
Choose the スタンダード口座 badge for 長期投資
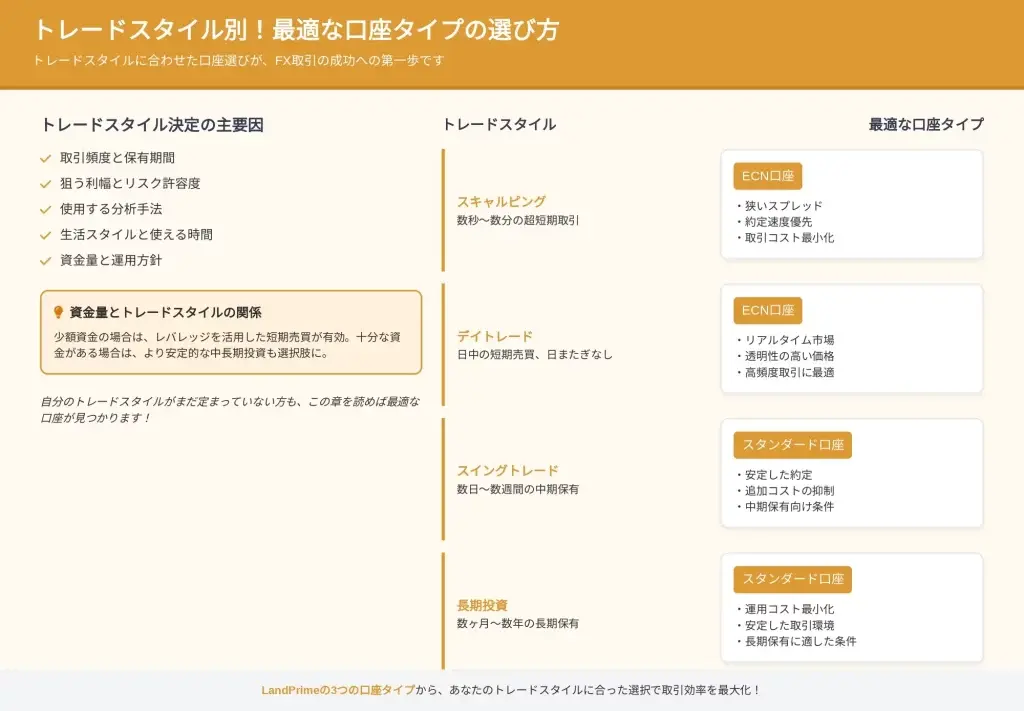(x=792, y=579)
